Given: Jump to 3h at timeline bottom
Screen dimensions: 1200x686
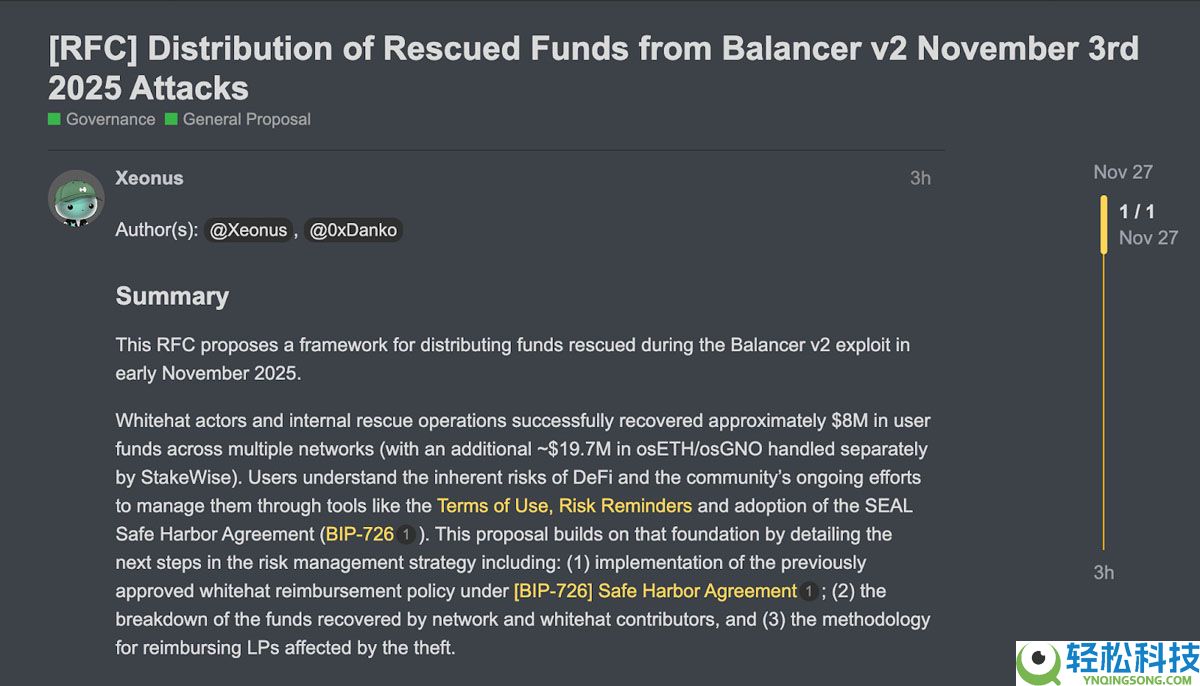Looking at the screenshot, I should [1103, 572].
